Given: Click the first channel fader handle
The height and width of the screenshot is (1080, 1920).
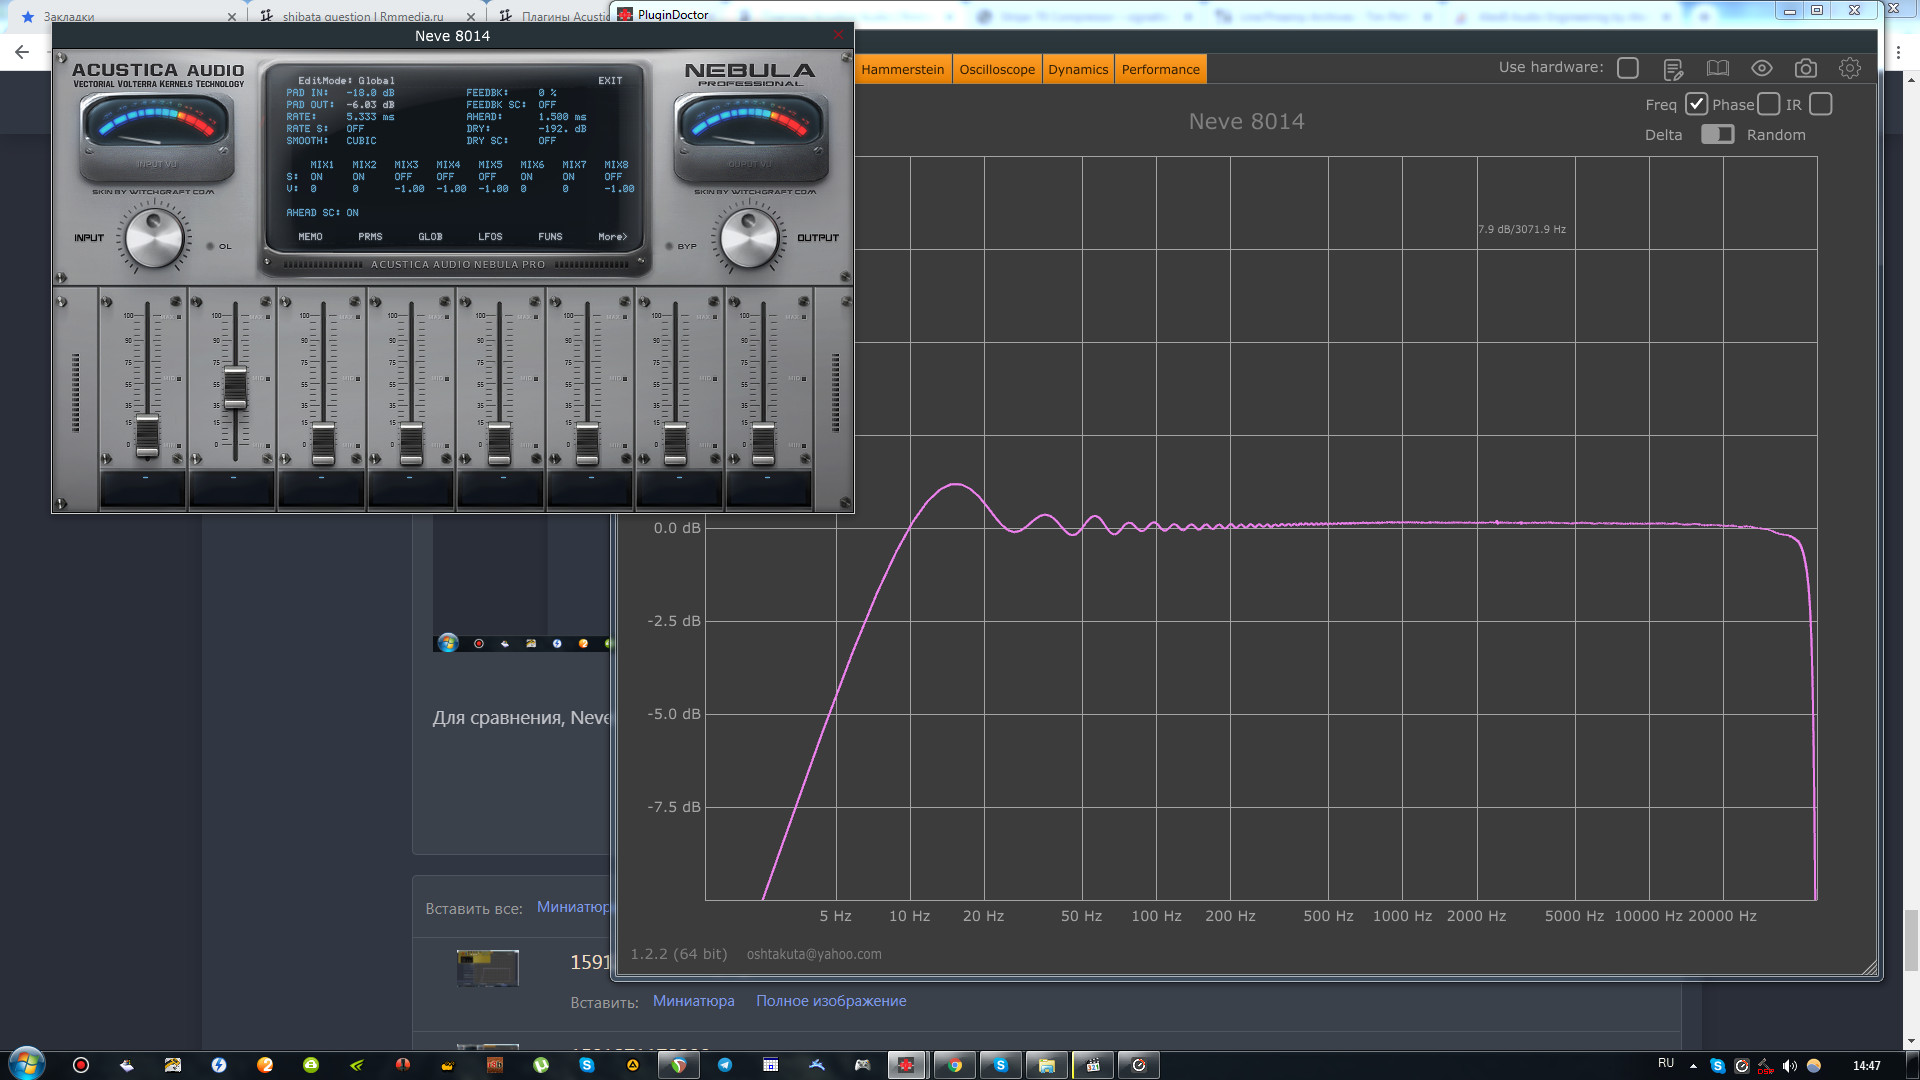Looking at the screenshot, I should pos(147,435).
